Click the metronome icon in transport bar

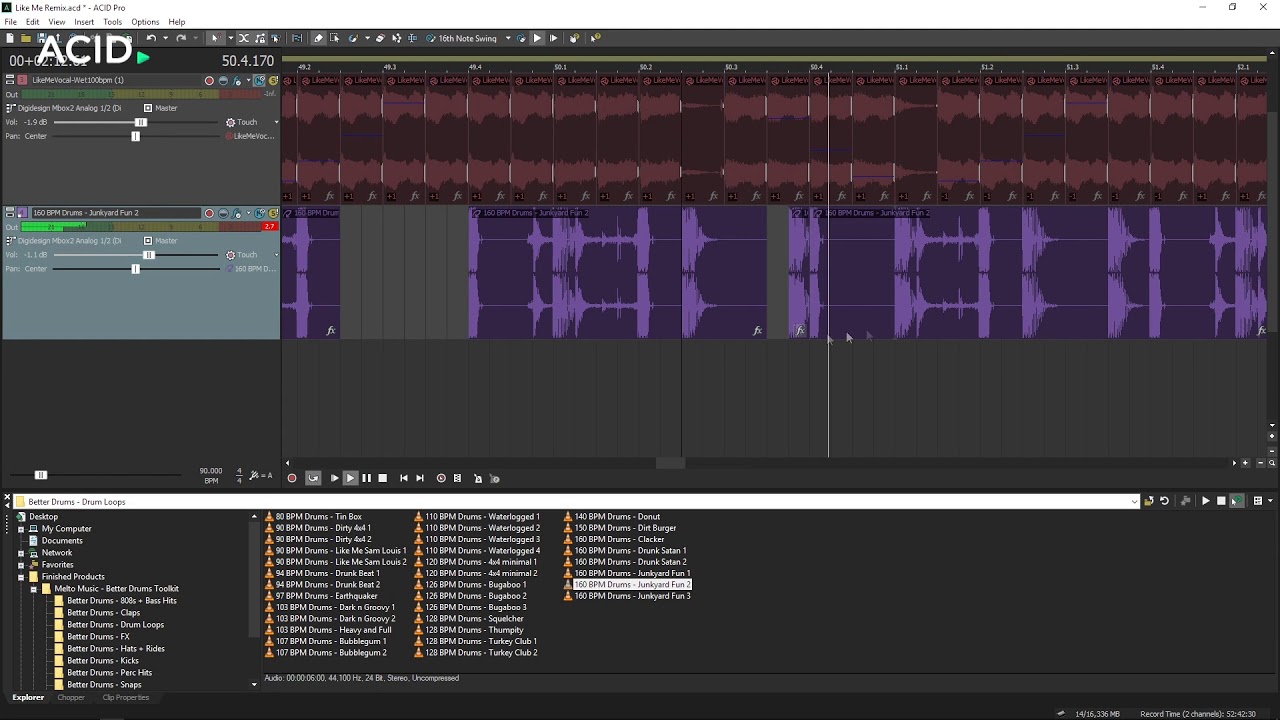[x=478, y=478]
